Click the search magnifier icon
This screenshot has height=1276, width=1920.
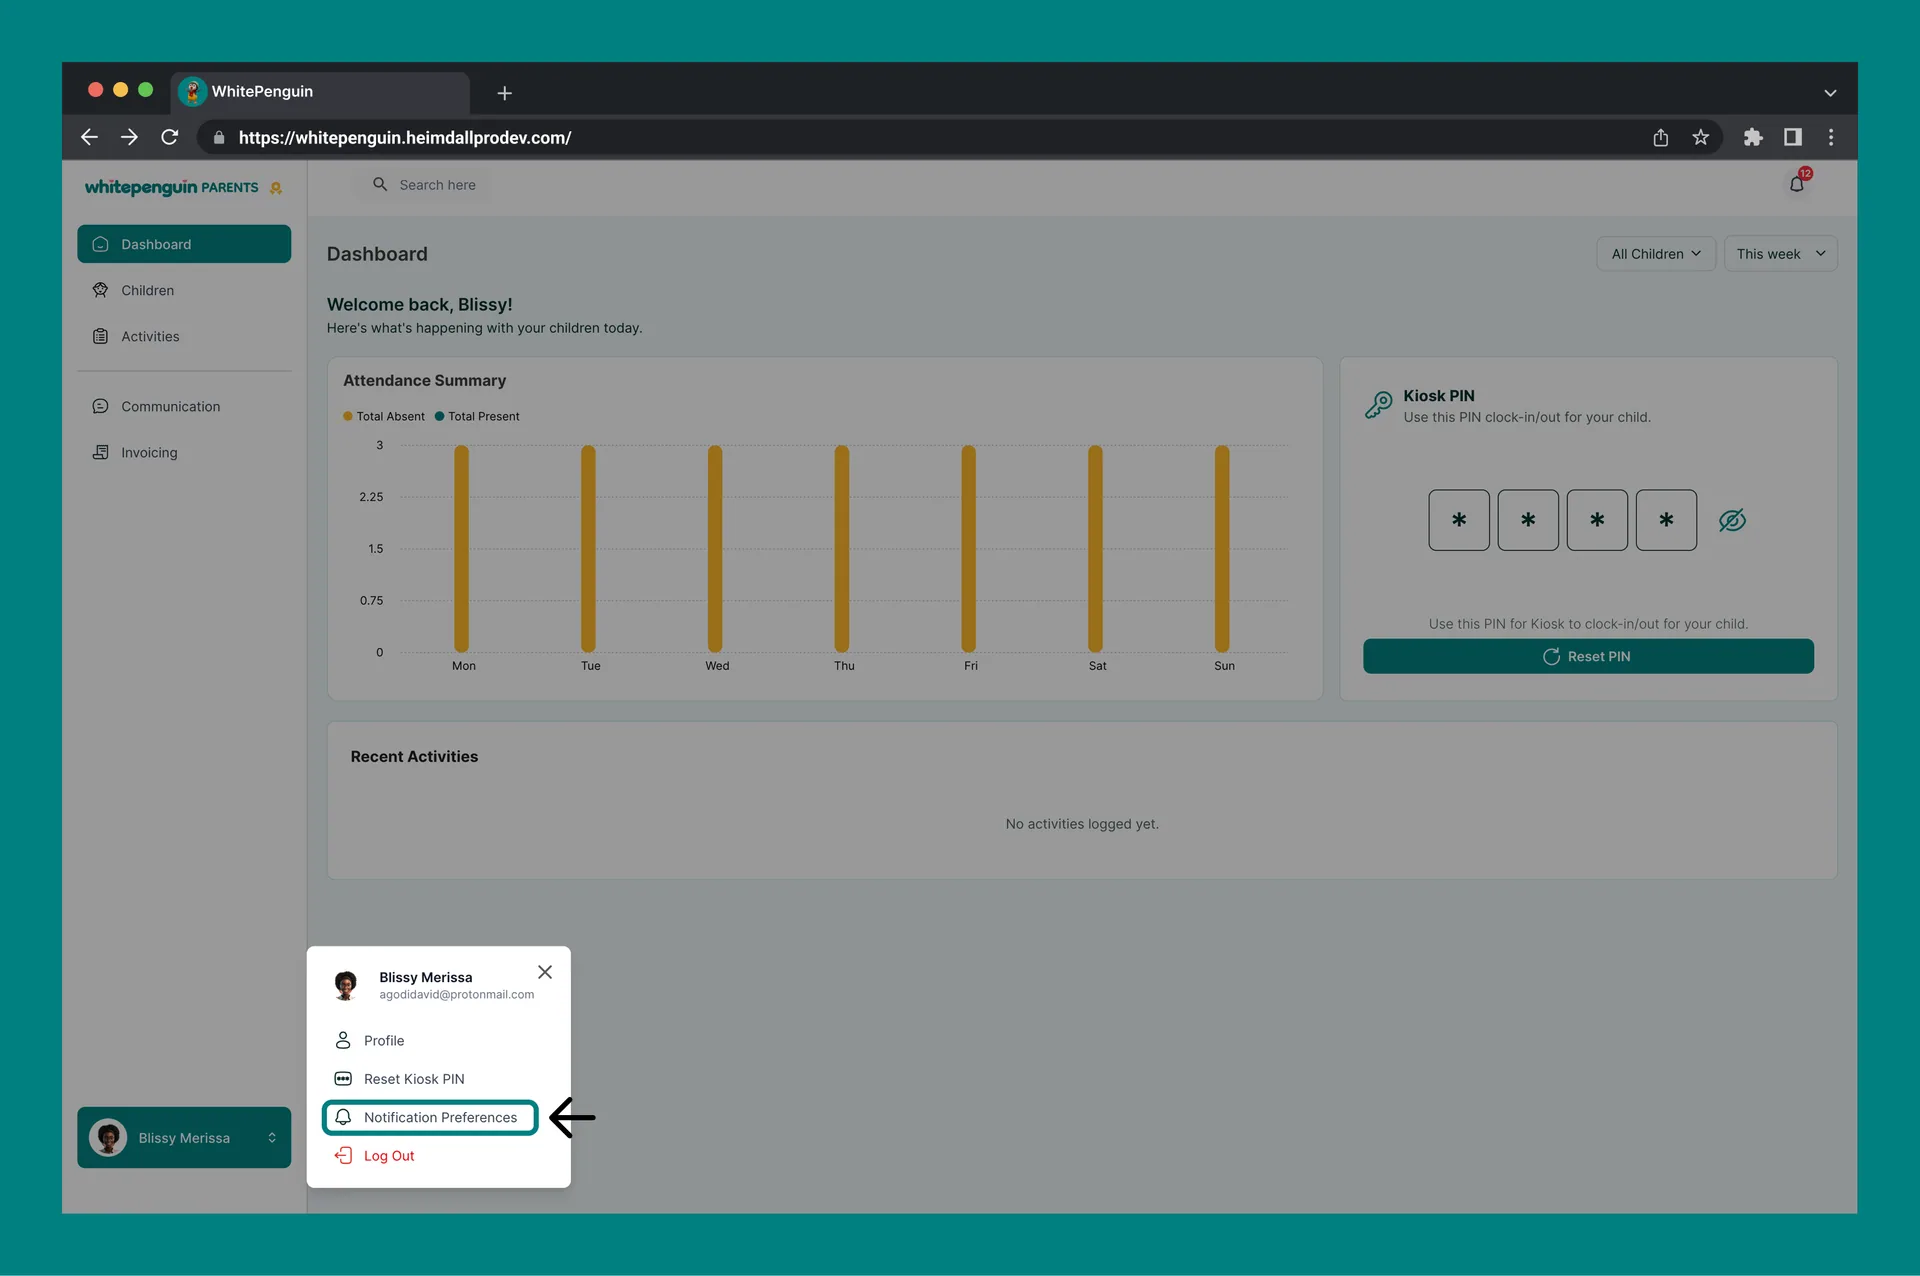pyautogui.click(x=380, y=184)
